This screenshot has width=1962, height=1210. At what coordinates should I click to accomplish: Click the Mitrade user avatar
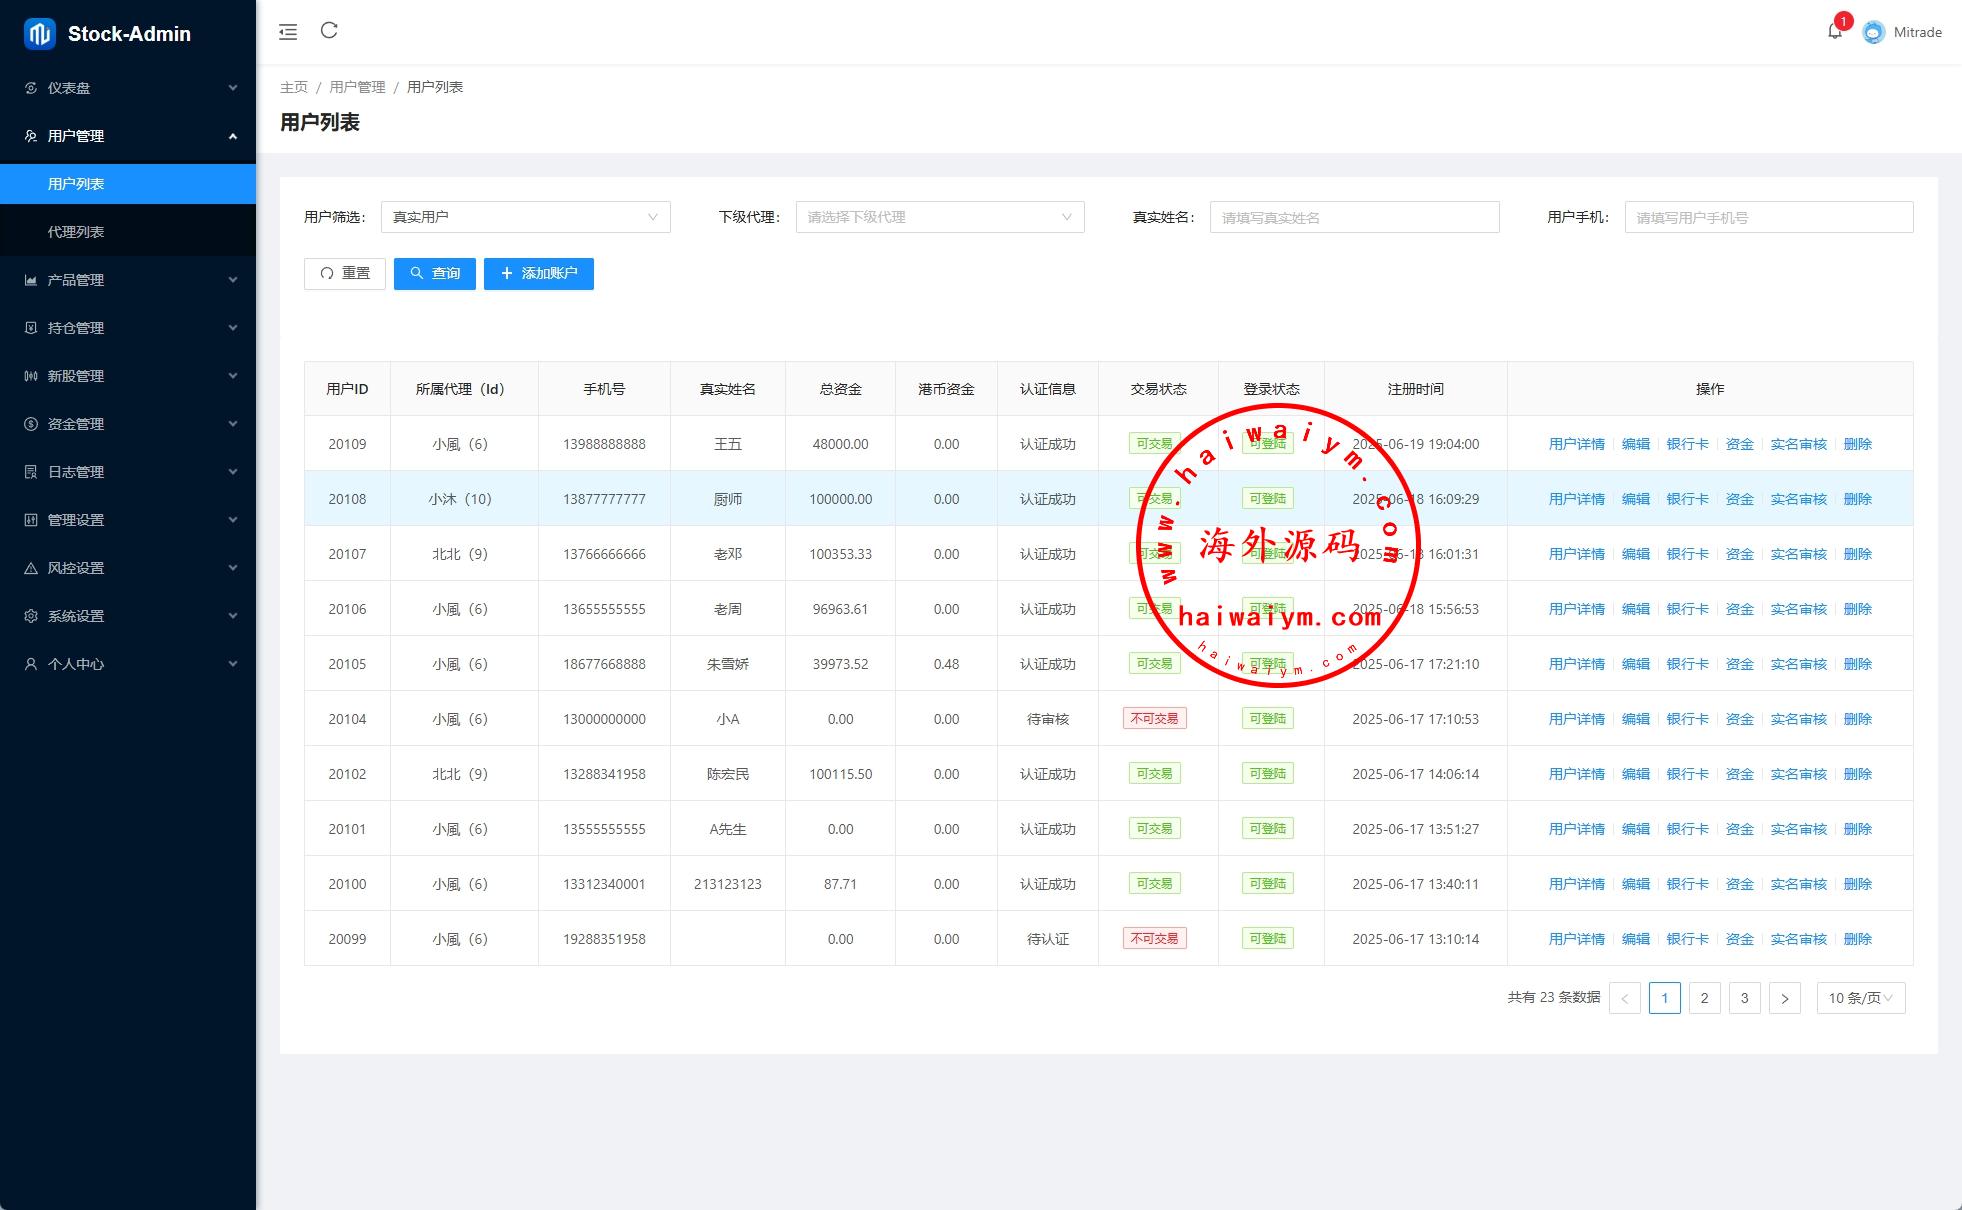point(1873,32)
